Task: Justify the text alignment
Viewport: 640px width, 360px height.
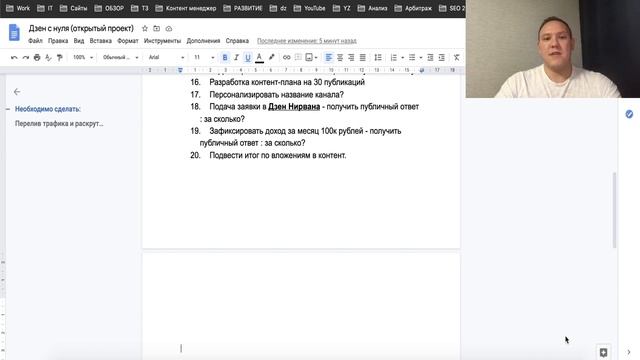Action: tap(362, 58)
